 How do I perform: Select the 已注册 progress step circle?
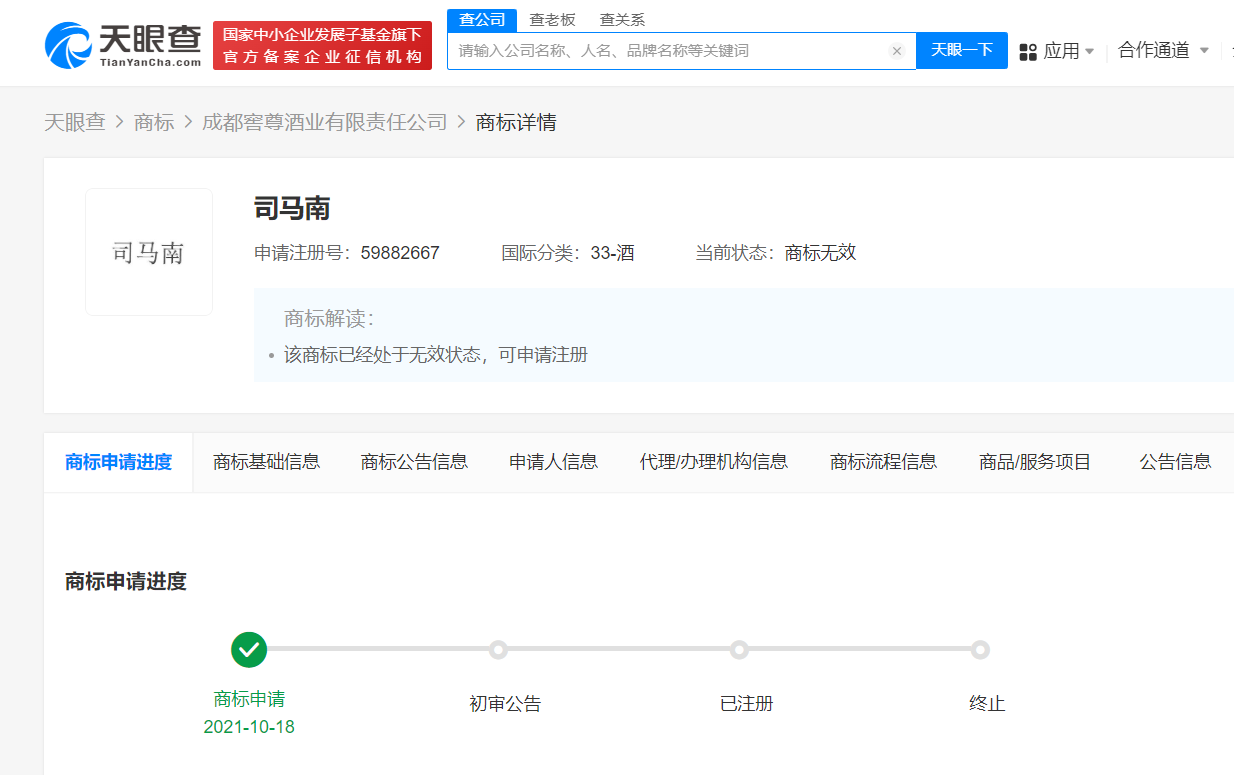click(x=739, y=650)
